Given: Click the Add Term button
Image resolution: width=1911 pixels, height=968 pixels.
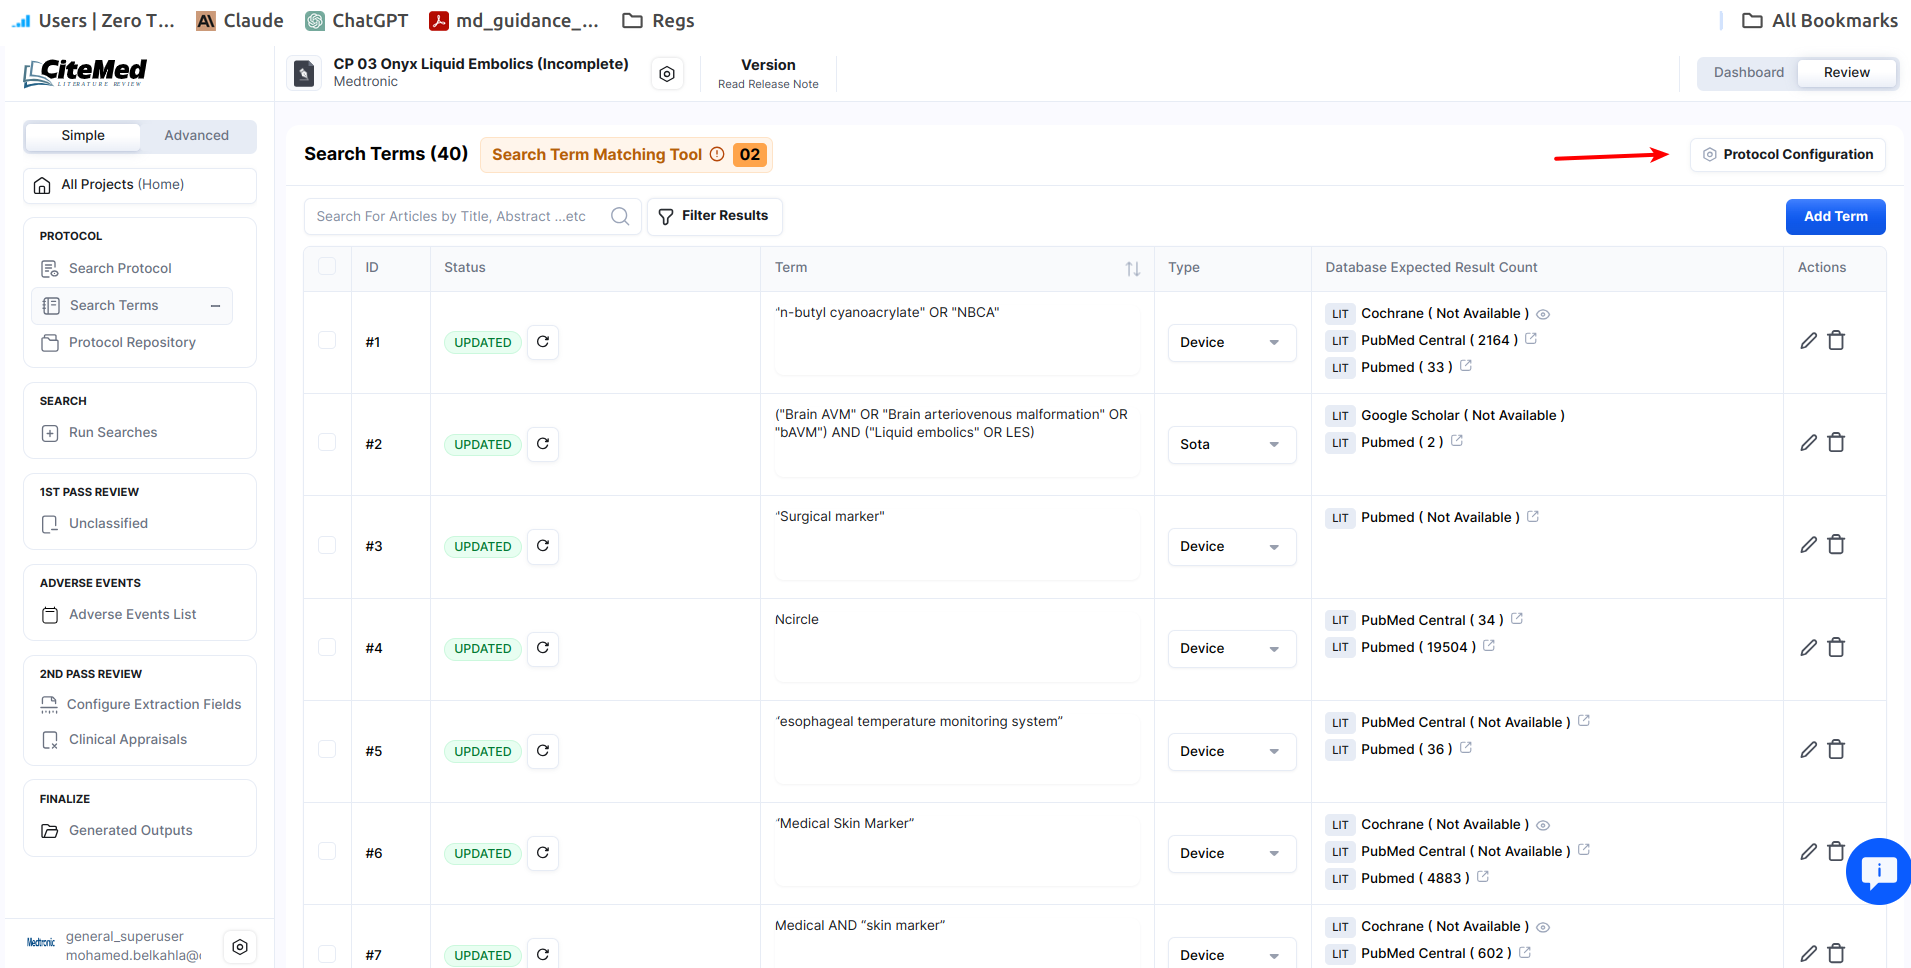Looking at the screenshot, I should [1835, 217].
